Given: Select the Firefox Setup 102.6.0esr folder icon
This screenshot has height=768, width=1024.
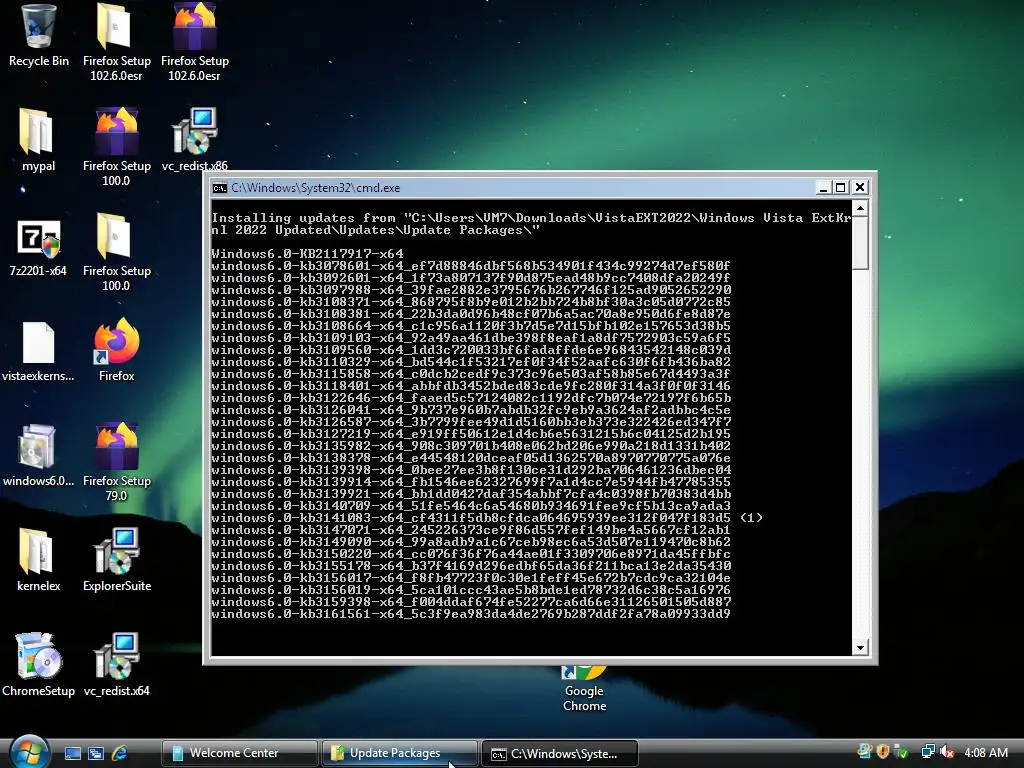Looking at the screenshot, I should [x=116, y=42].
